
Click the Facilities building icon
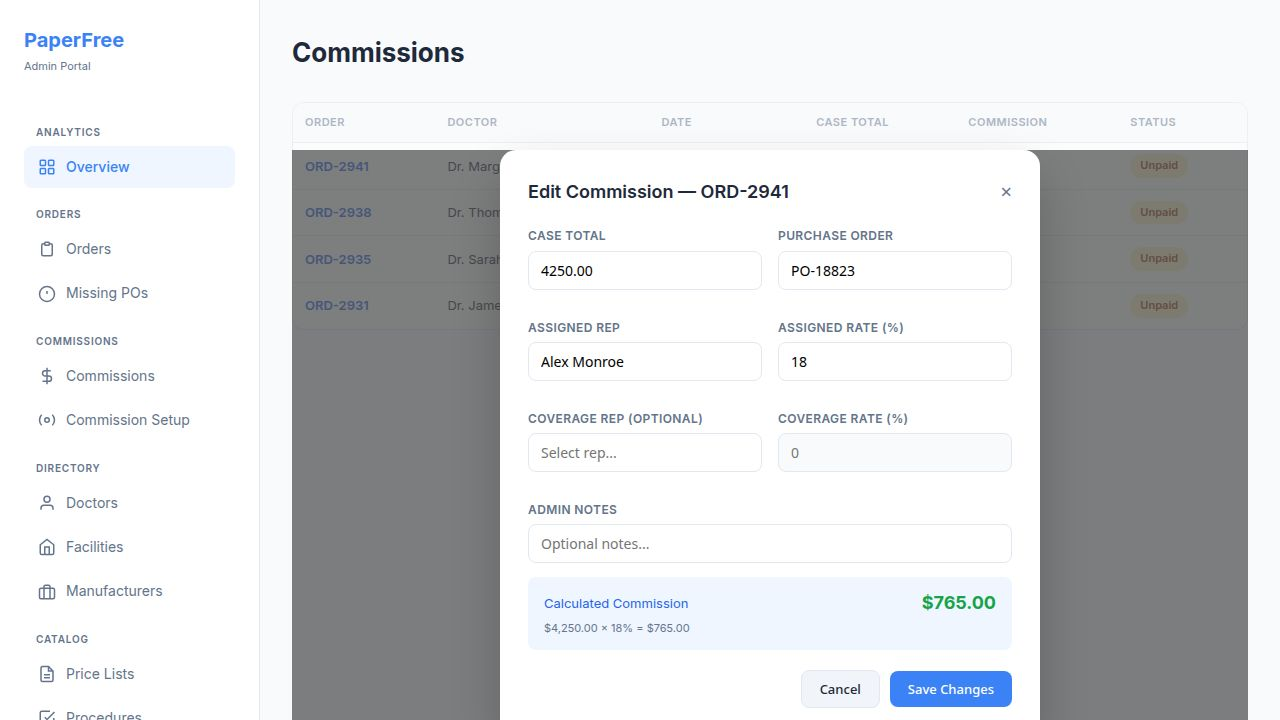coord(47,547)
